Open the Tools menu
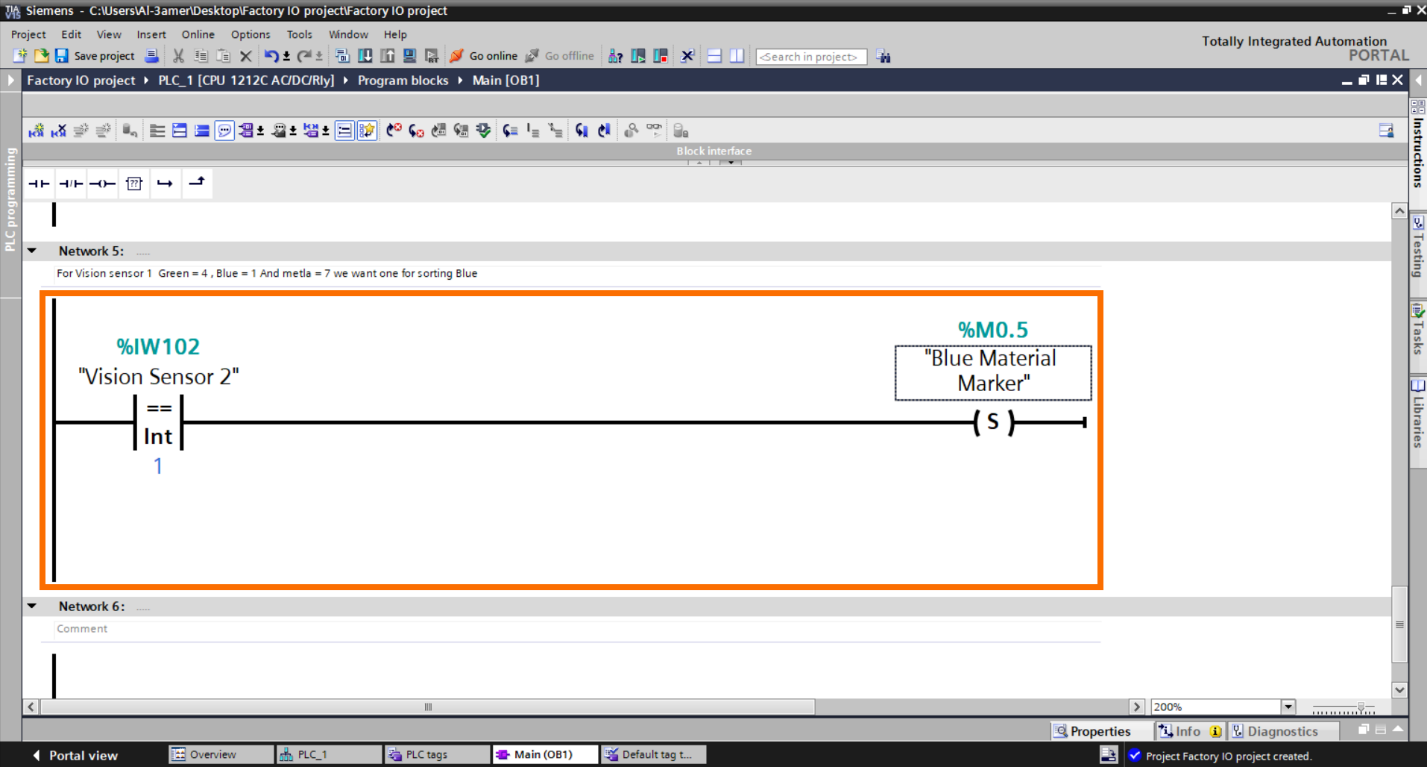1427x767 pixels. (x=300, y=34)
